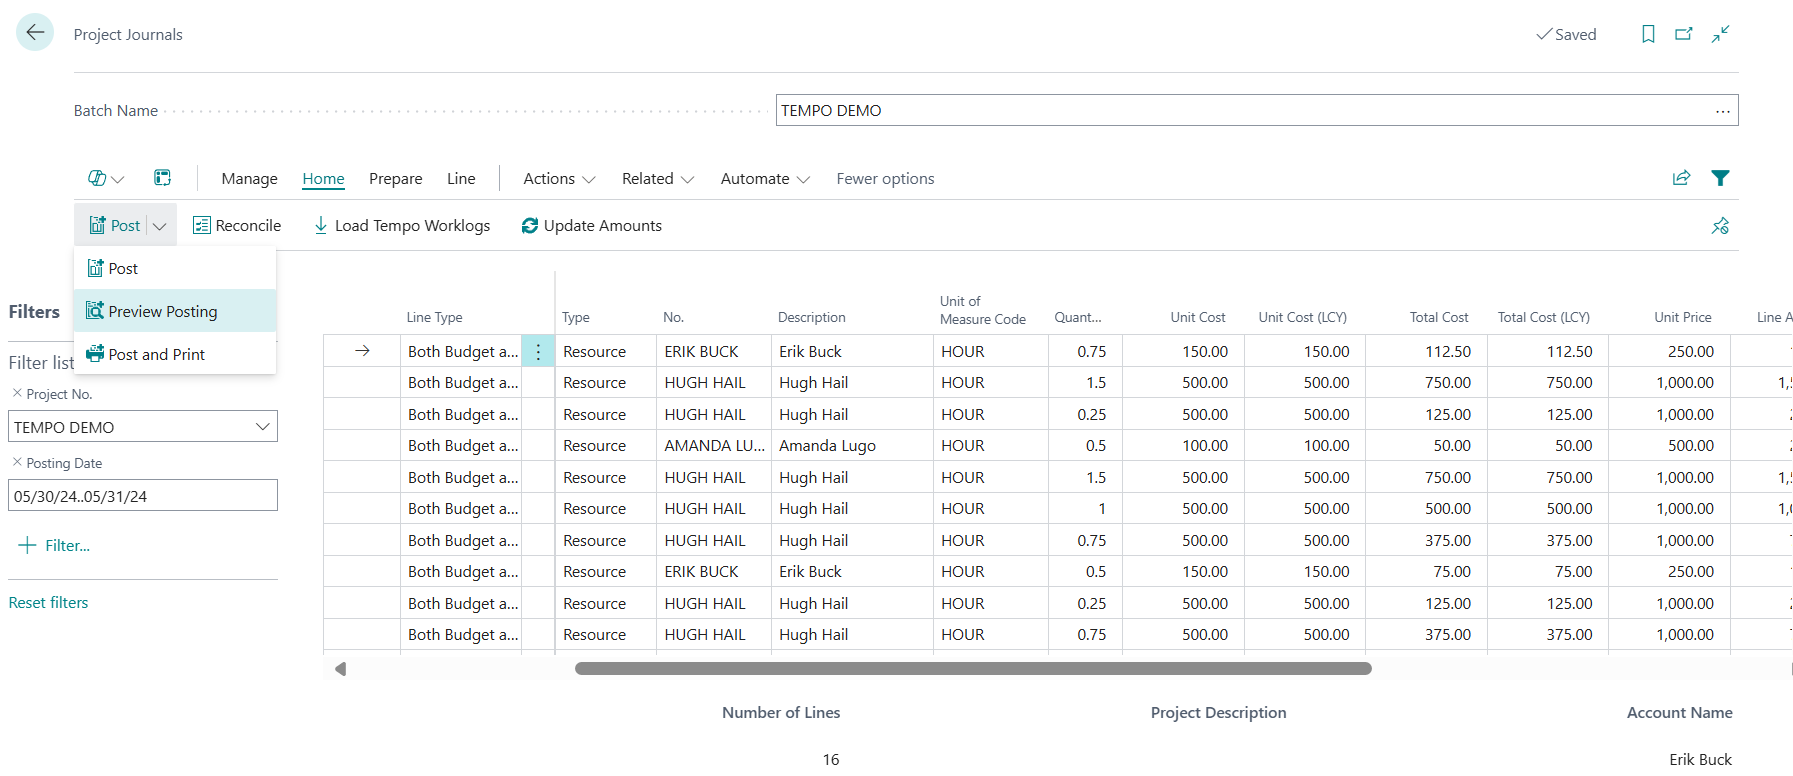Image resolution: width=1793 pixels, height=776 pixels.
Task: Open Project No. filter dropdown
Action: (262, 427)
